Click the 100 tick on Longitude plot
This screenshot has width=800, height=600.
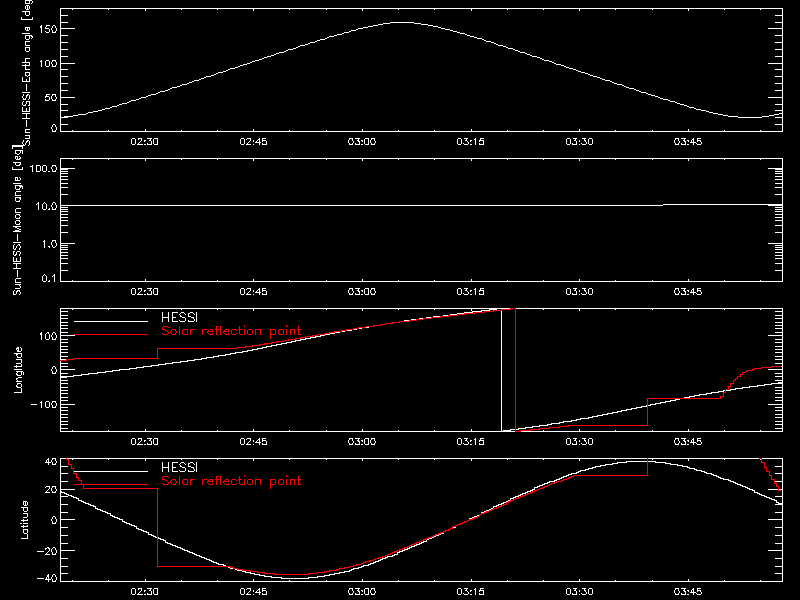pos(48,336)
